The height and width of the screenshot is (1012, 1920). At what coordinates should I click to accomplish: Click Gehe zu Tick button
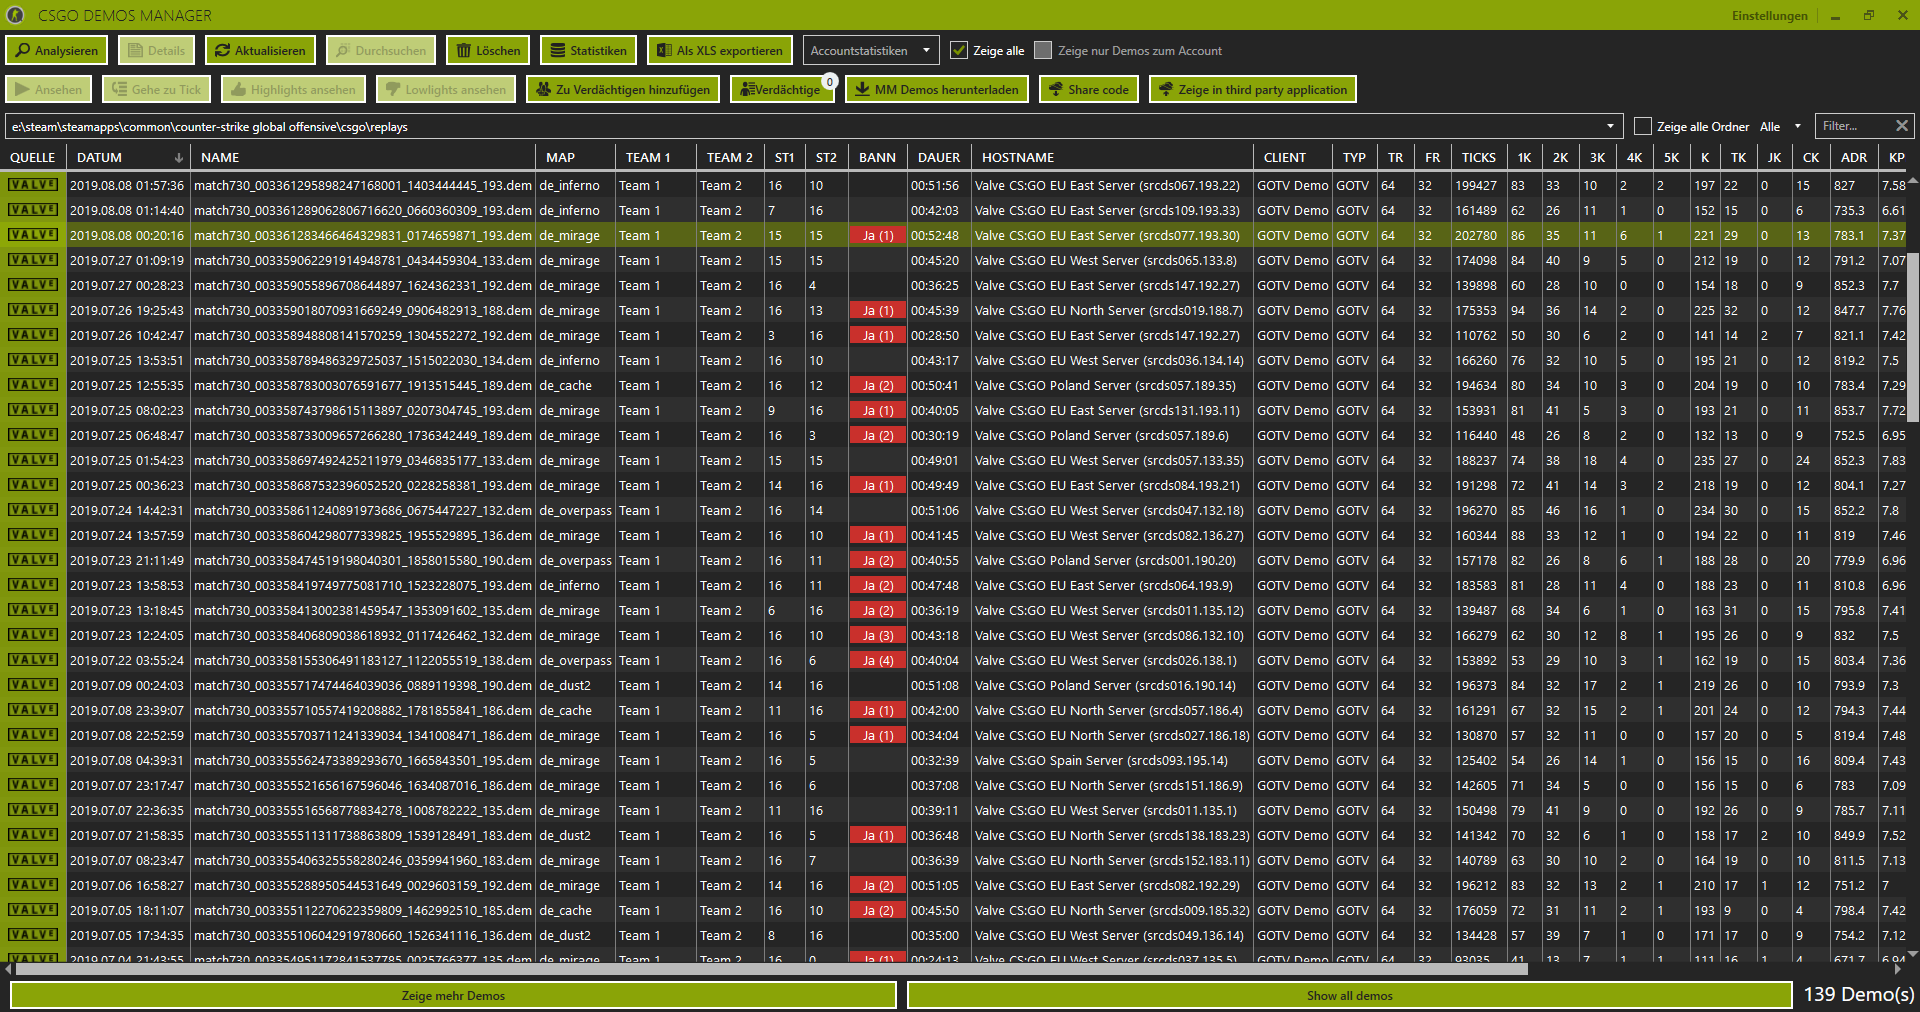pyautogui.click(x=156, y=89)
